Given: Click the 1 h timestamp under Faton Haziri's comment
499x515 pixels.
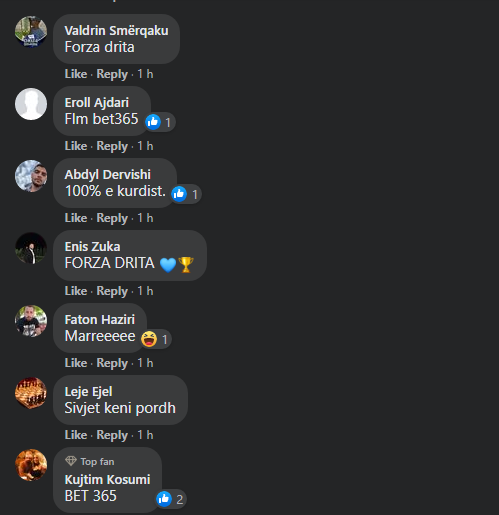Looking at the screenshot, I should click(145, 363).
